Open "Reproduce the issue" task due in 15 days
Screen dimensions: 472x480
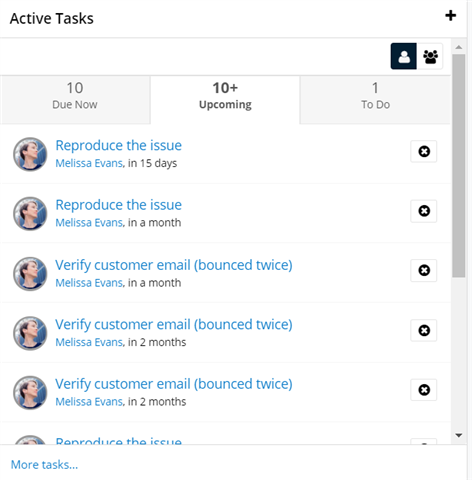(x=118, y=145)
